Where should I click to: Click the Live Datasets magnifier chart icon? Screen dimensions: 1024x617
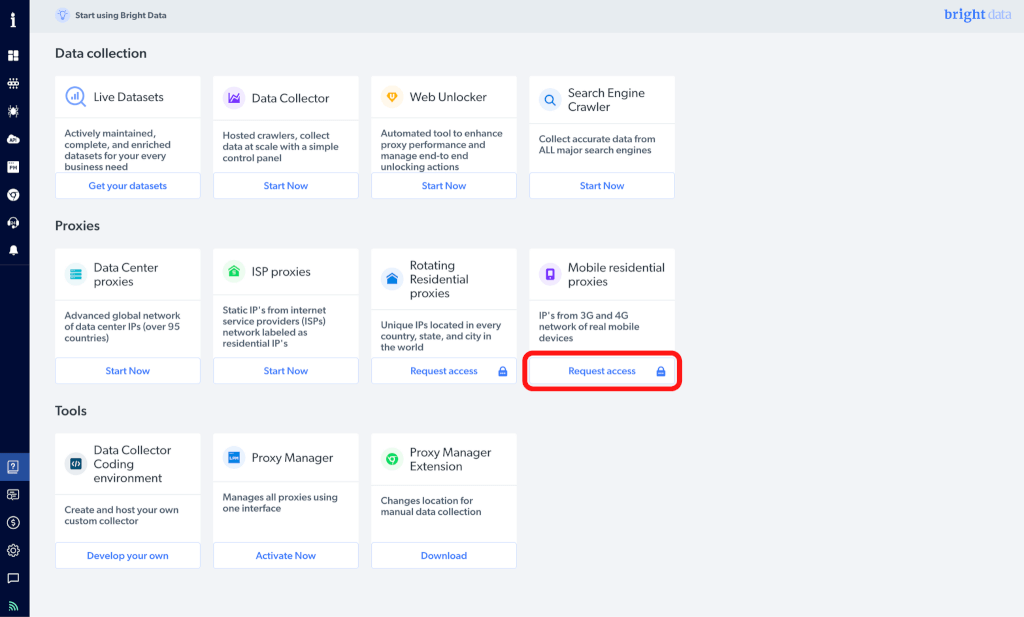click(x=76, y=97)
